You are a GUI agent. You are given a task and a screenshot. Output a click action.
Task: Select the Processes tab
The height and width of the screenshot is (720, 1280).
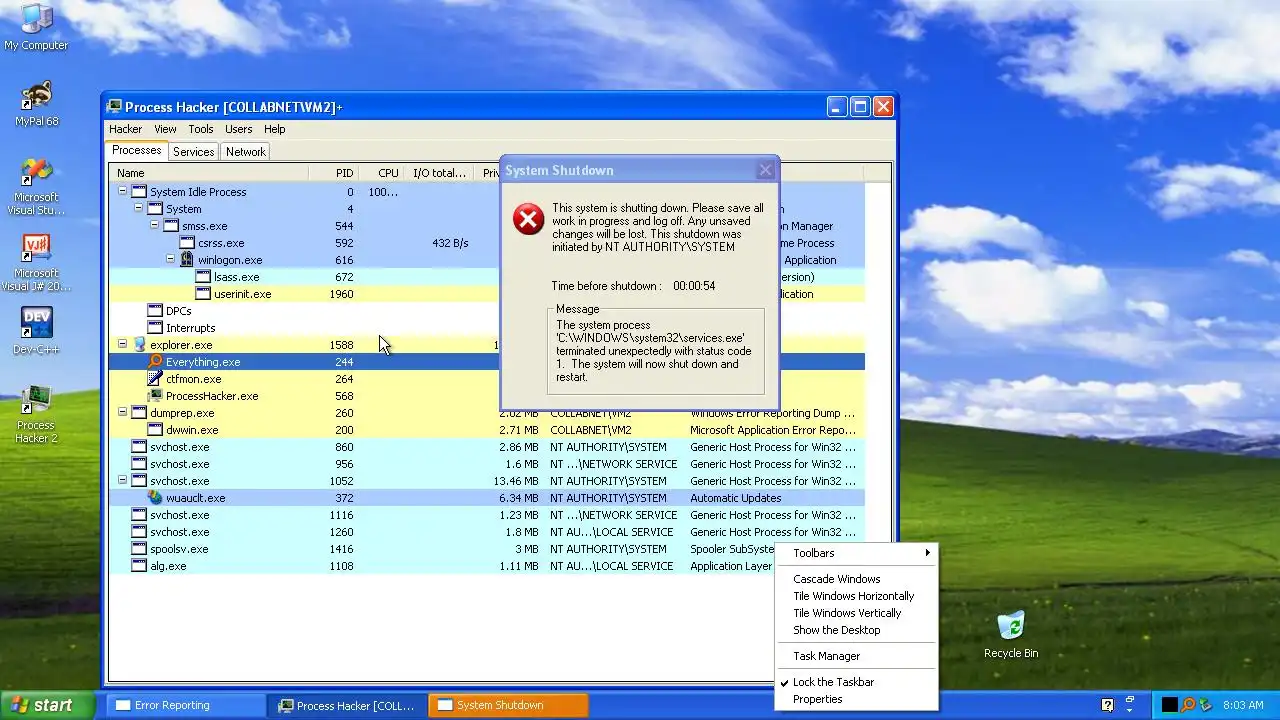coord(136,151)
